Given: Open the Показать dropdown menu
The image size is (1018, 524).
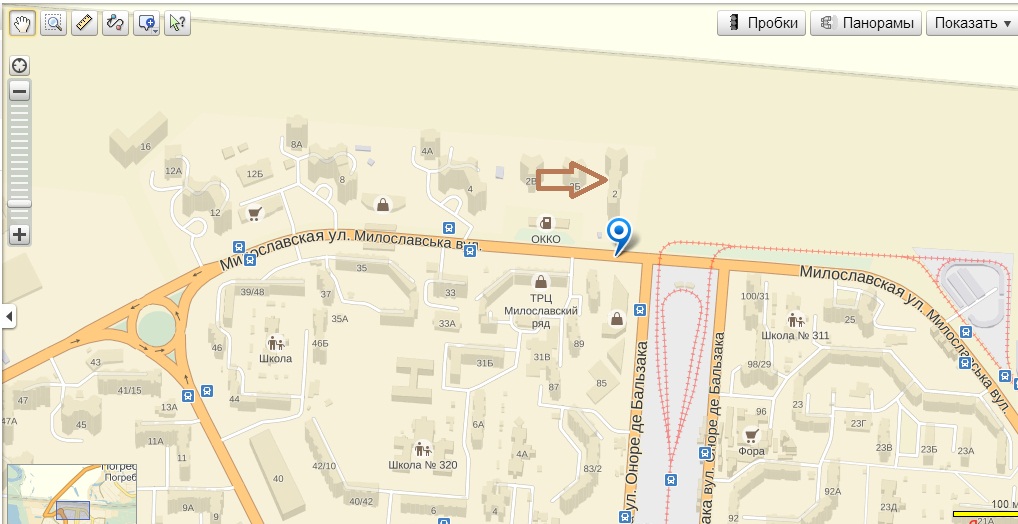Looking at the screenshot, I should click(x=972, y=23).
